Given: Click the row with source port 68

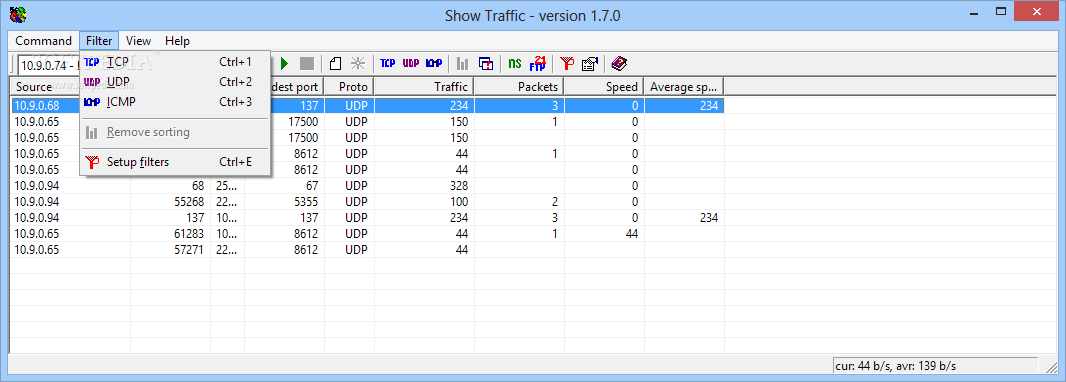Looking at the screenshot, I should (367, 186).
